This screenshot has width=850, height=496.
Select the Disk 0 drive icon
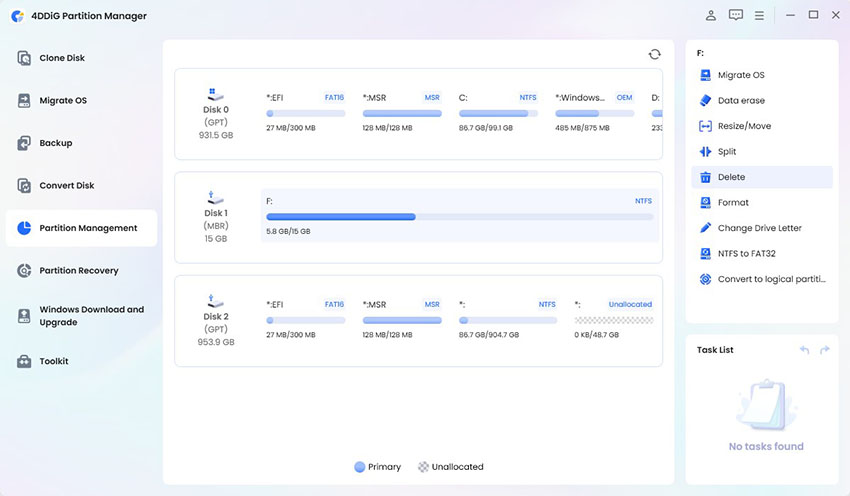tap(216, 93)
